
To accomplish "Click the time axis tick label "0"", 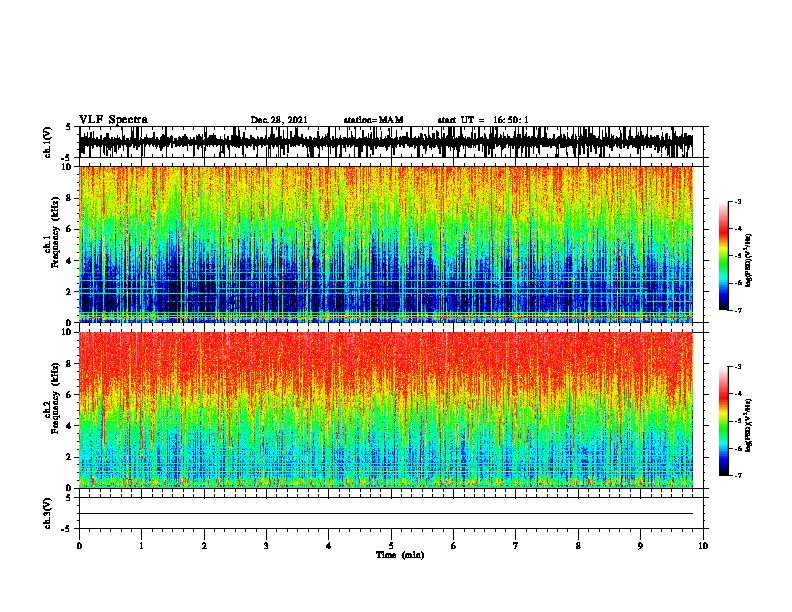I will point(79,546).
